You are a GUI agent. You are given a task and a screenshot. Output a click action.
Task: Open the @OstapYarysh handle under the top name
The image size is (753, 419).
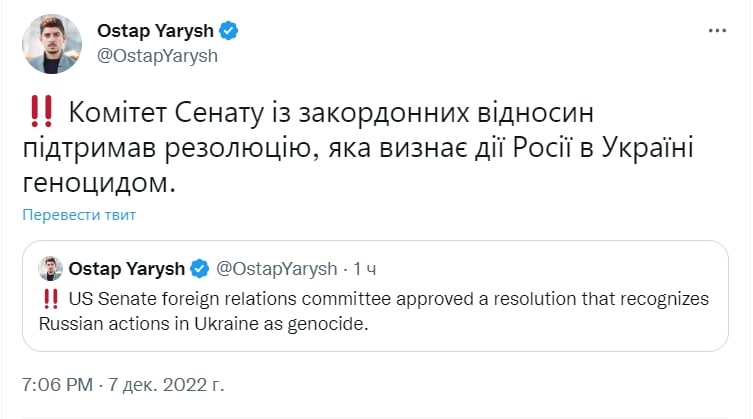click(x=157, y=56)
